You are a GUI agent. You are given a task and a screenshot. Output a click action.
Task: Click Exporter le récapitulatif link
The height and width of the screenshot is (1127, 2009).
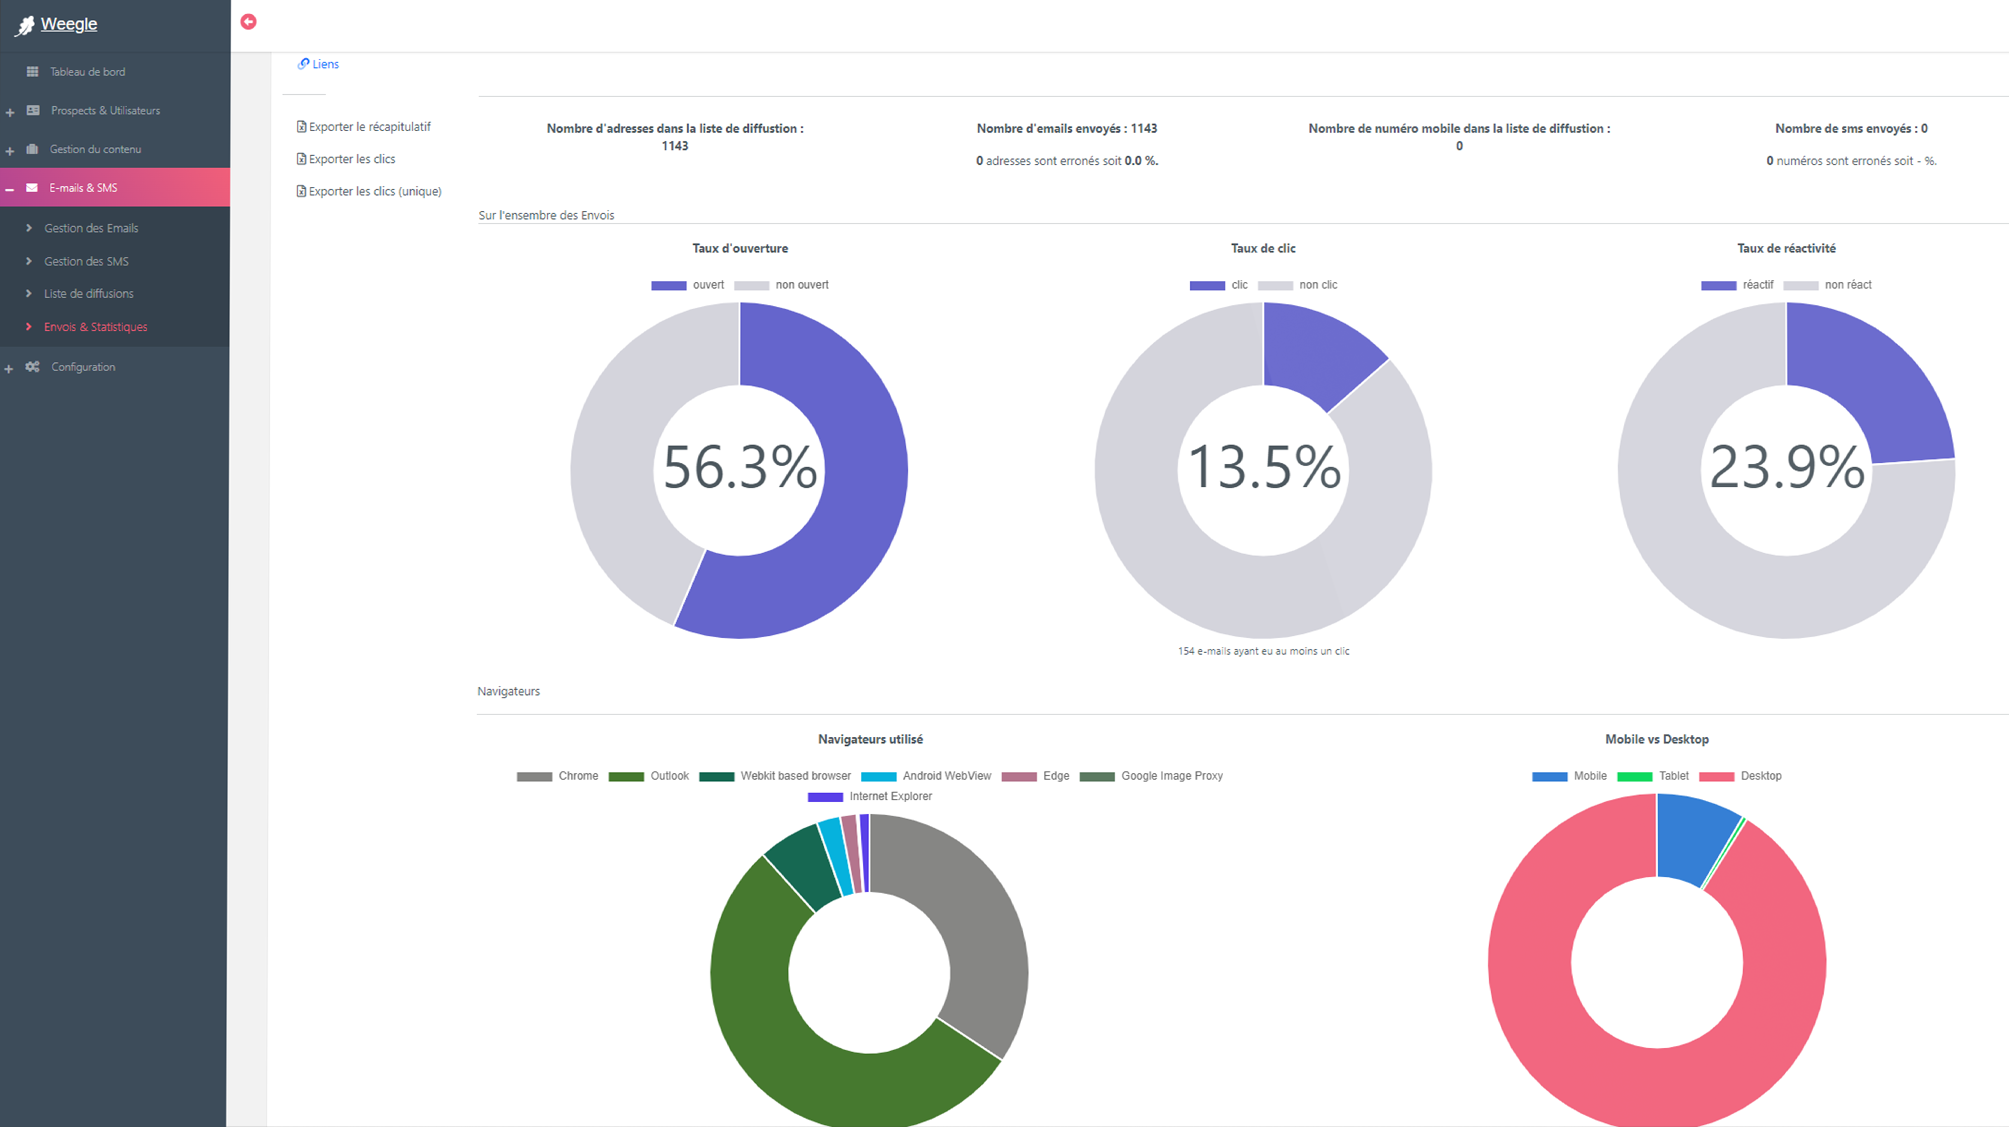coord(369,127)
